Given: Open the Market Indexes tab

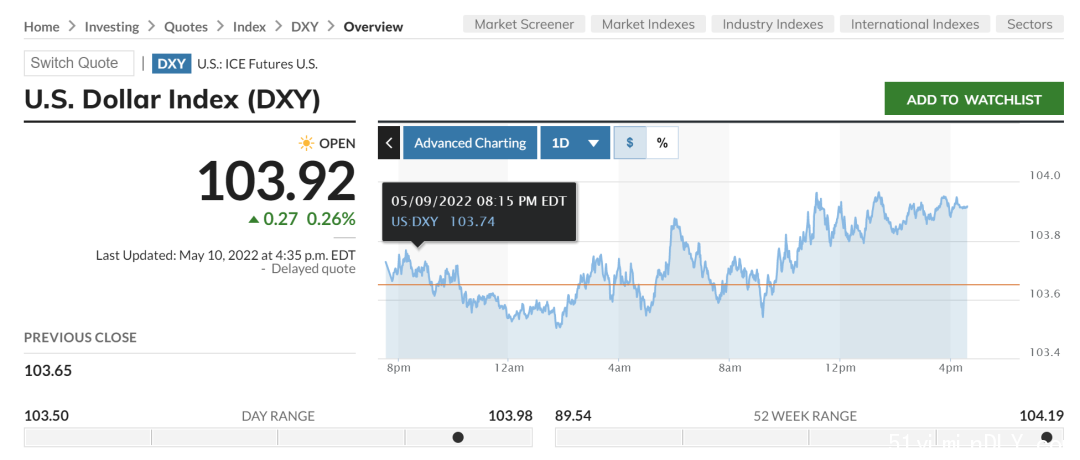Looking at the screenshot, I should coord(648,24).
